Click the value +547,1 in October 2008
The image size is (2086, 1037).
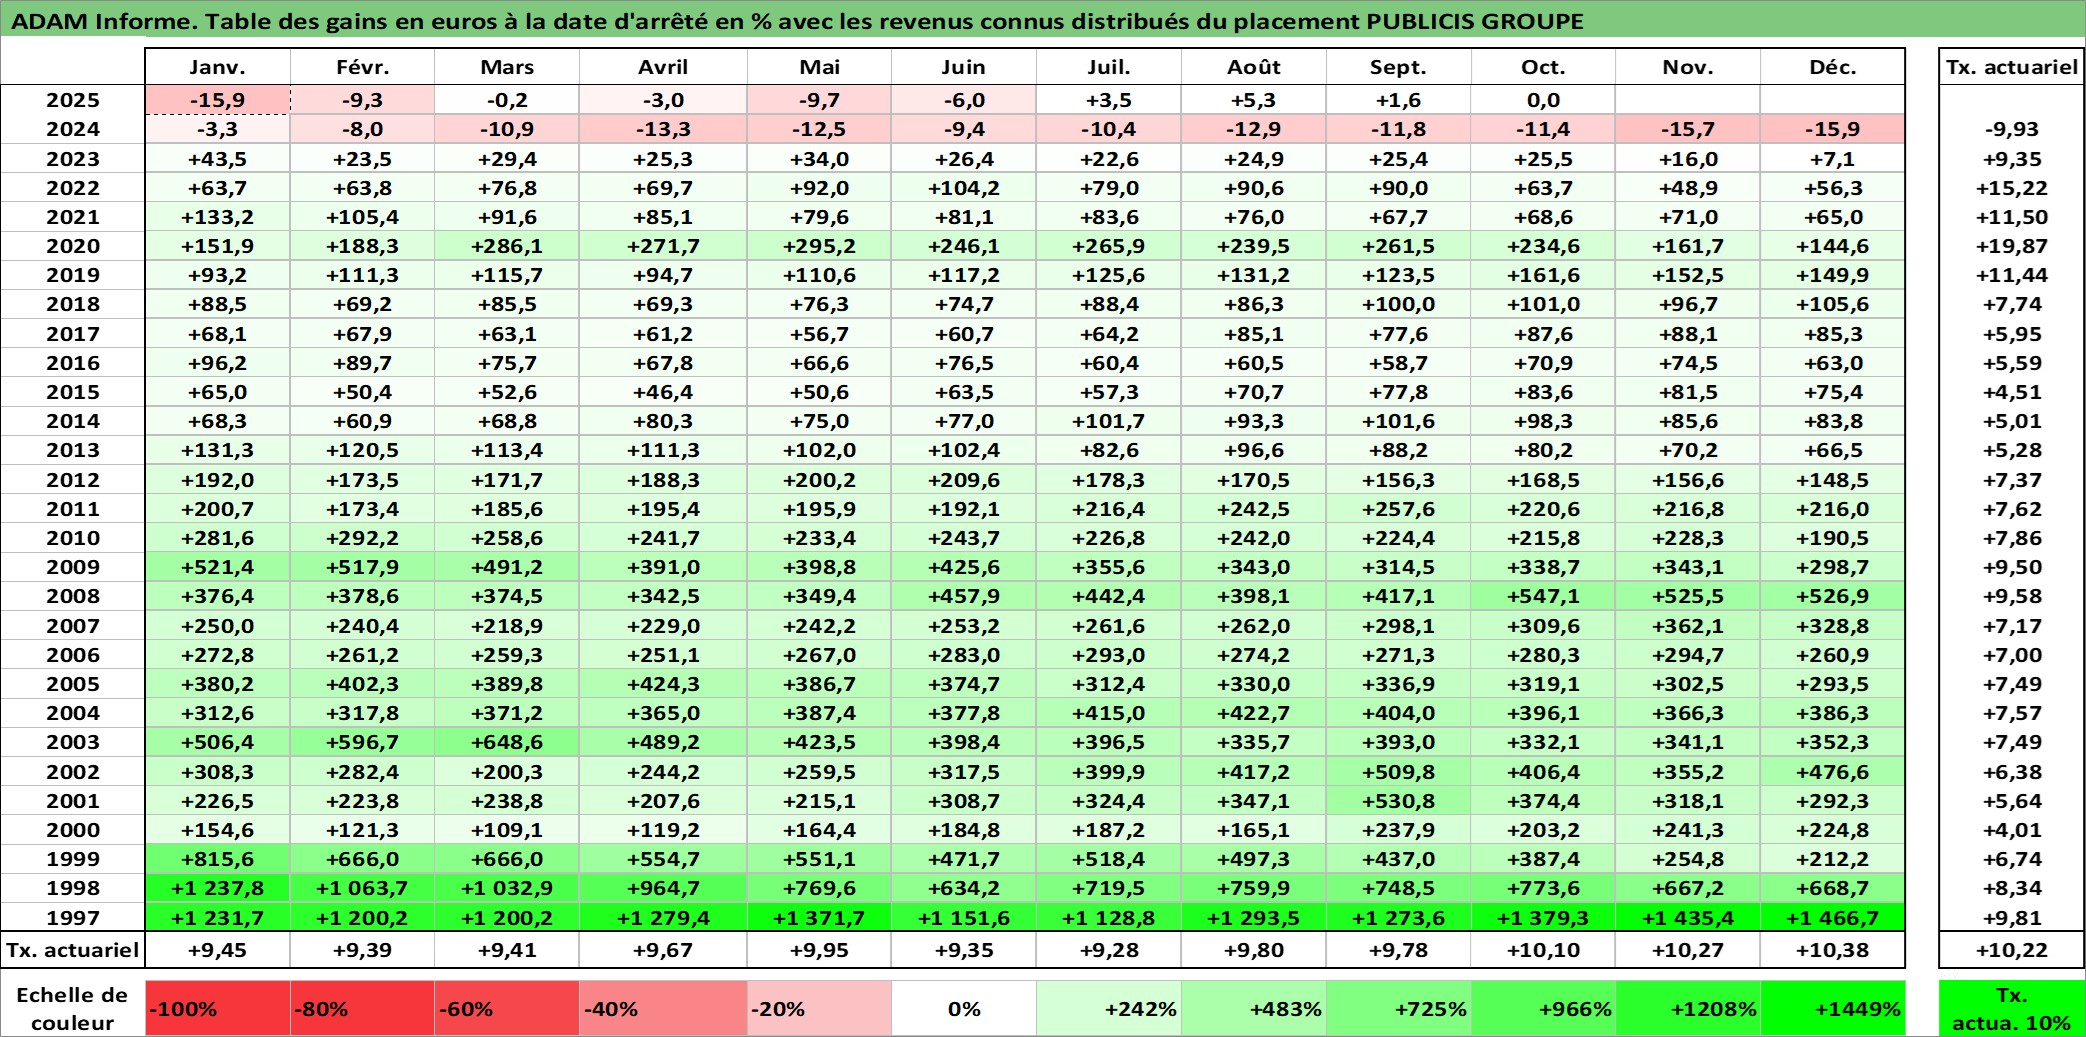click(x=1543, y=596)
